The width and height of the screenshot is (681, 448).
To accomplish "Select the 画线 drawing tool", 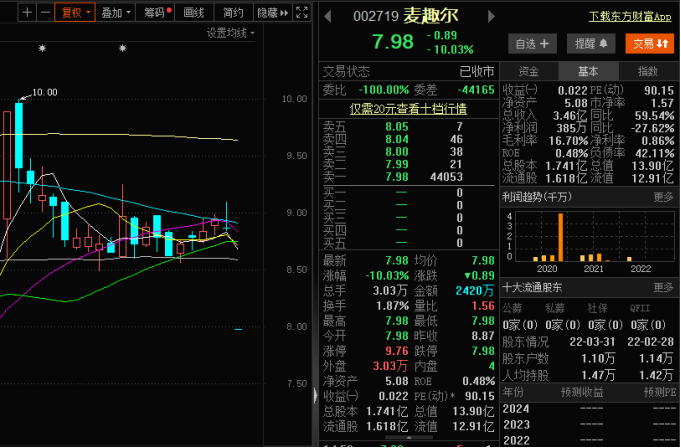I will tap(194, 13).
